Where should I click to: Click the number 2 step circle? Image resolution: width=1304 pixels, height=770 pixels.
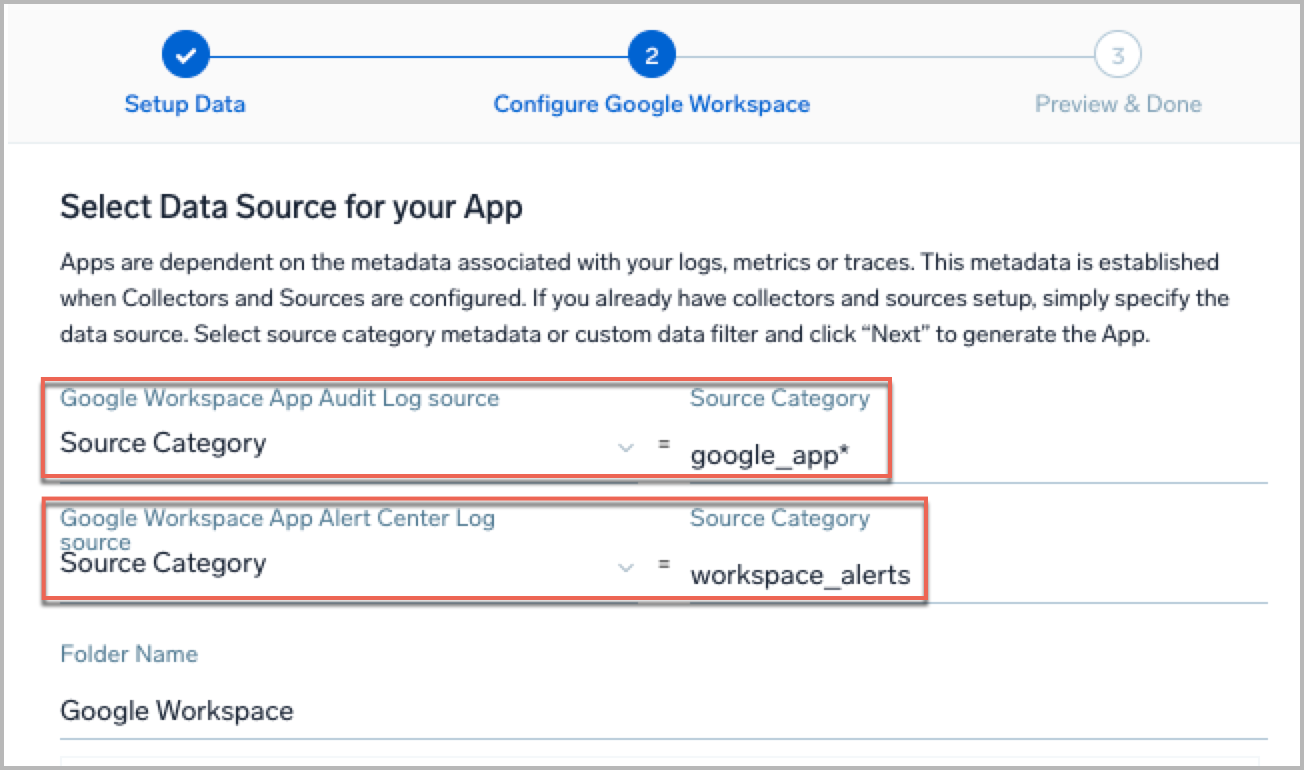[651, 54]
